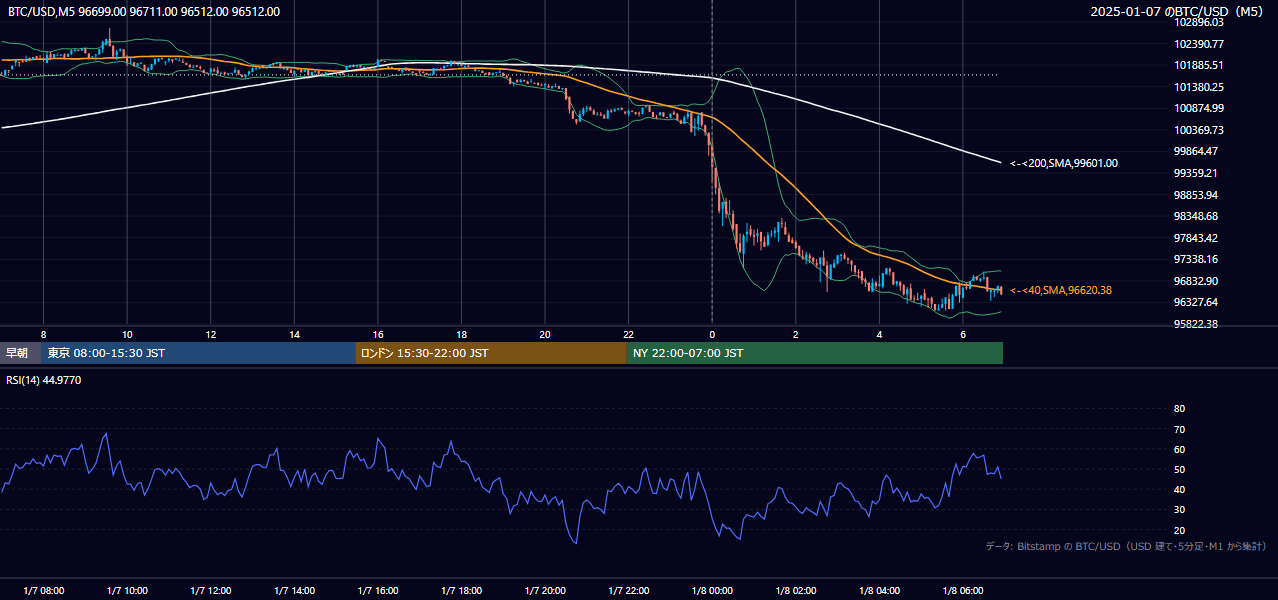The width and height of the screenshot is (1278, 600).
Task: Click price axis value 102390.77
Action: click(1199, 44)
